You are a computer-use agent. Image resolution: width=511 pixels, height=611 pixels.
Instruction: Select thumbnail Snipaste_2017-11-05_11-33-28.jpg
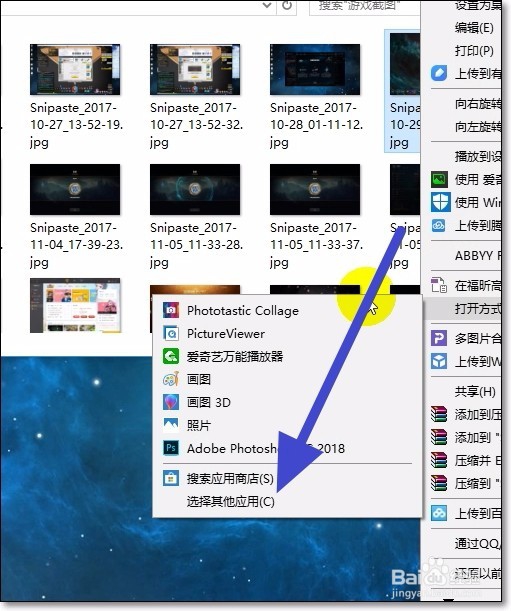[x=195, y=189]
